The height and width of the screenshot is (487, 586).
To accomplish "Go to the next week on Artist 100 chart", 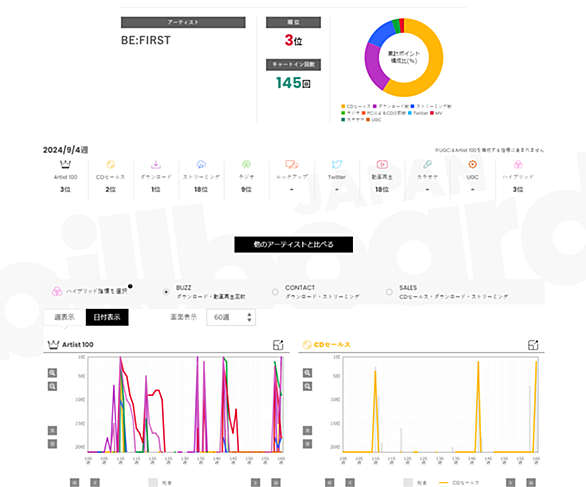I will tap(256, 483).
